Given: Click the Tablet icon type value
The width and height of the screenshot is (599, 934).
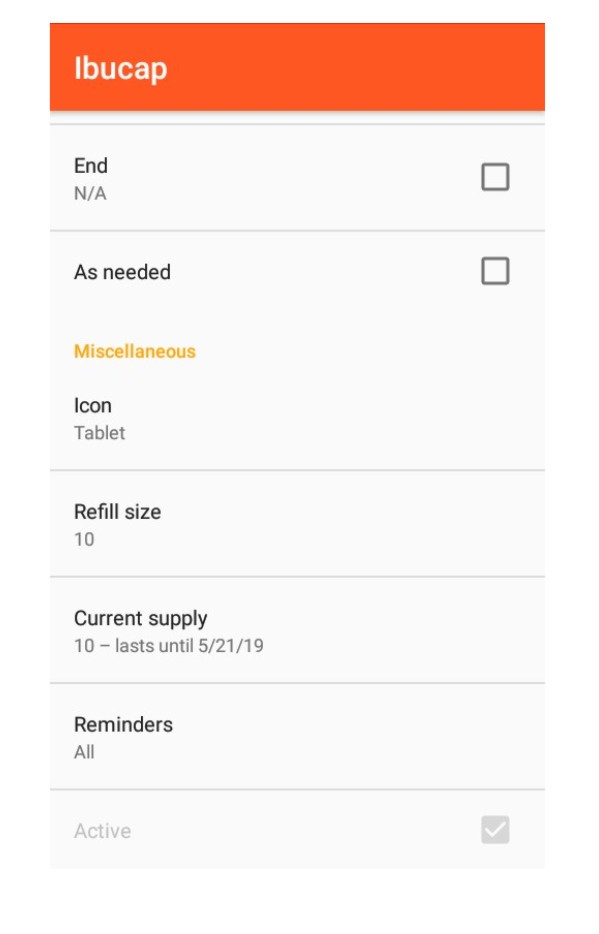Looking at the screenshot, I should tap(99, 432).
